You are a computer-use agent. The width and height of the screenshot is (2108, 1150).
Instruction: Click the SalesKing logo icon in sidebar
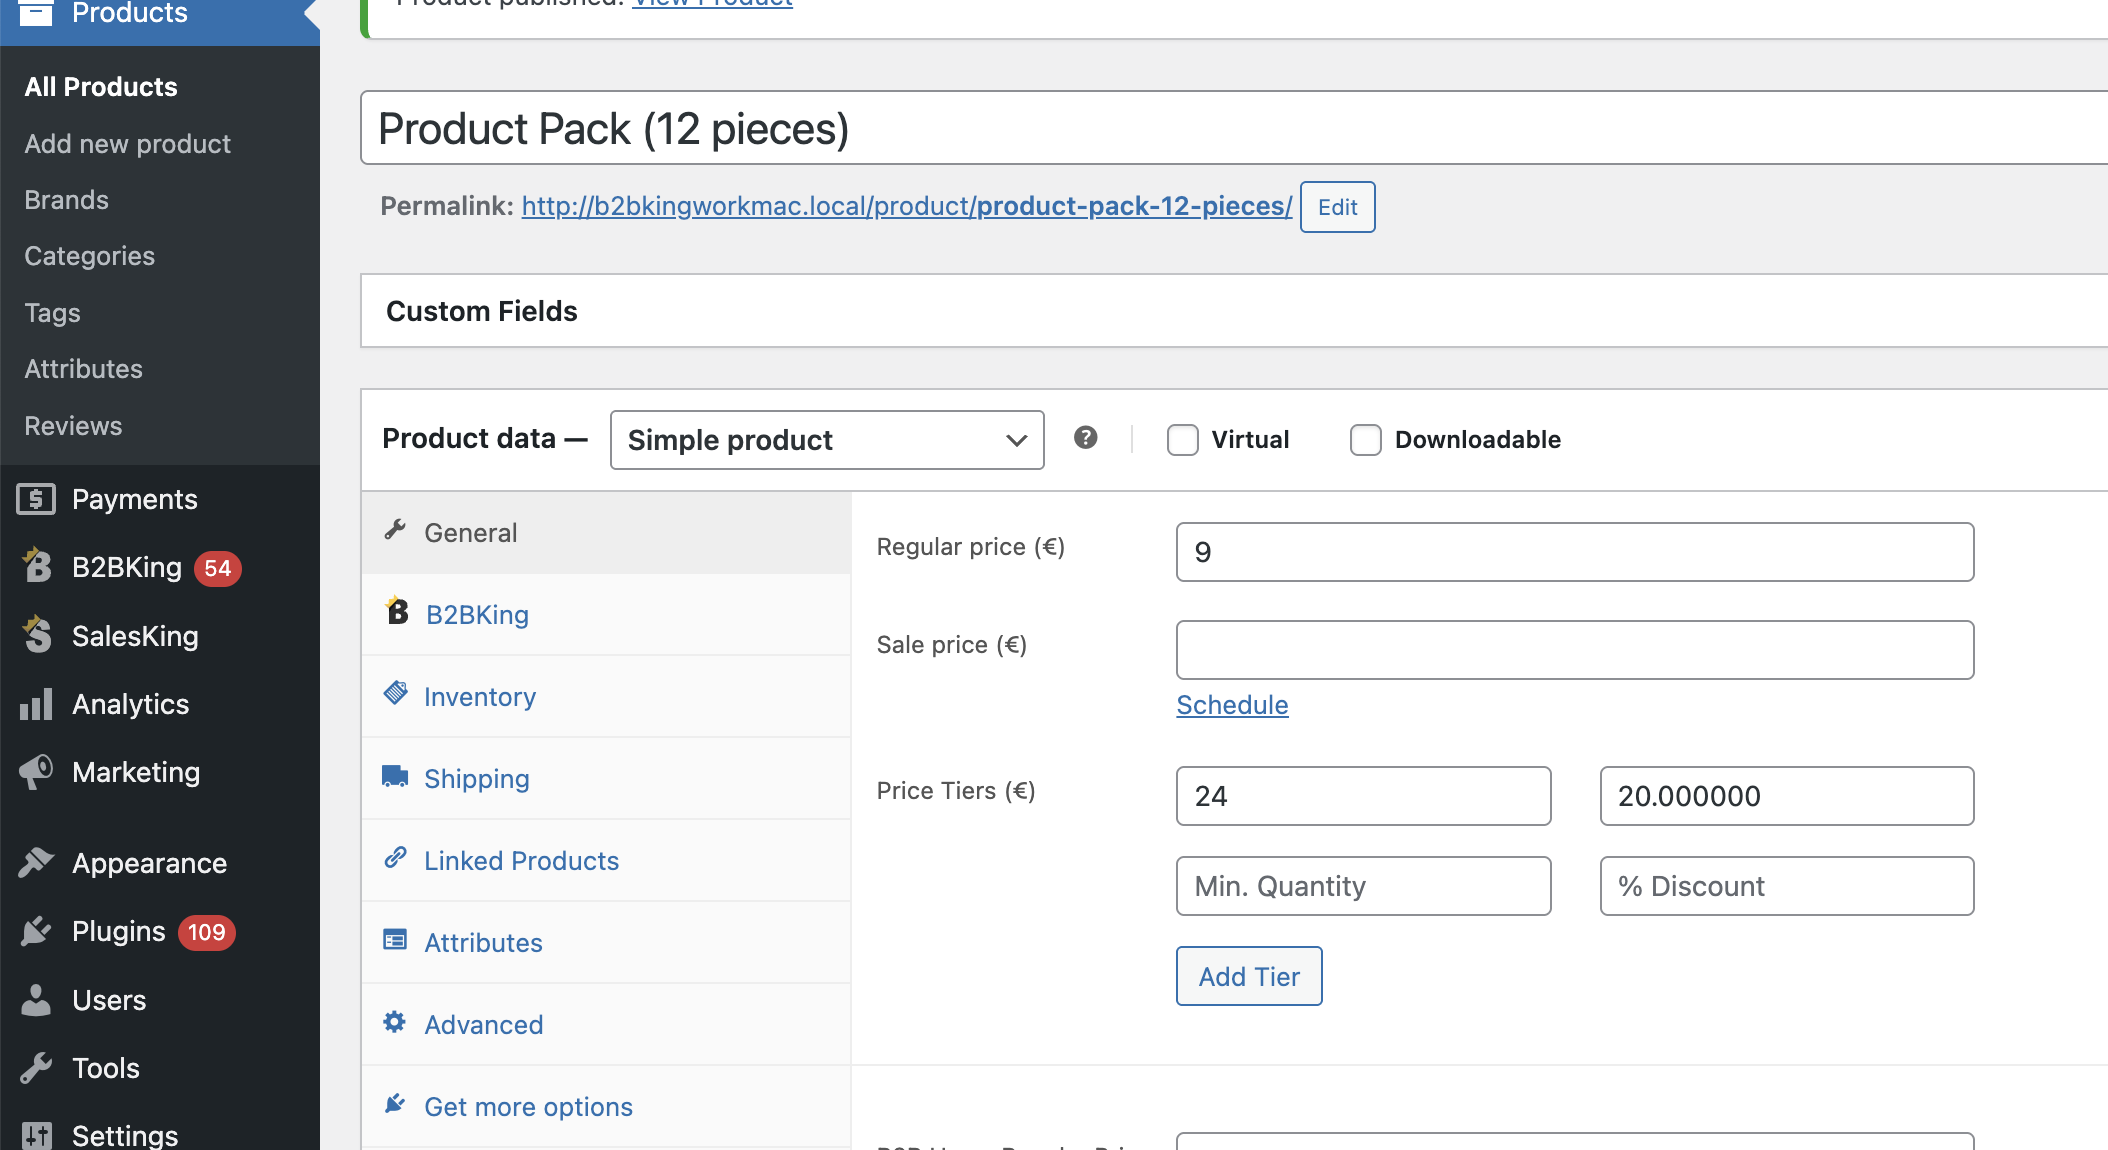tap(37, 635)
